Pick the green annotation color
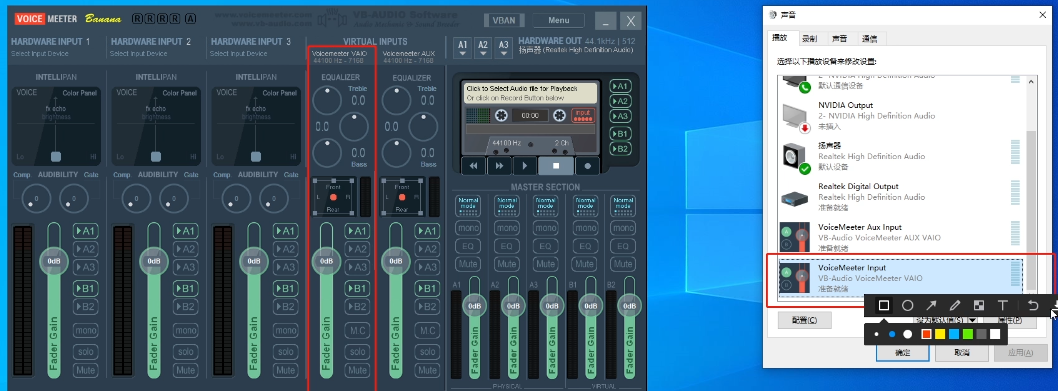Image resolution: width=1058 pixels, height=391 pixels. click(968, 334)
